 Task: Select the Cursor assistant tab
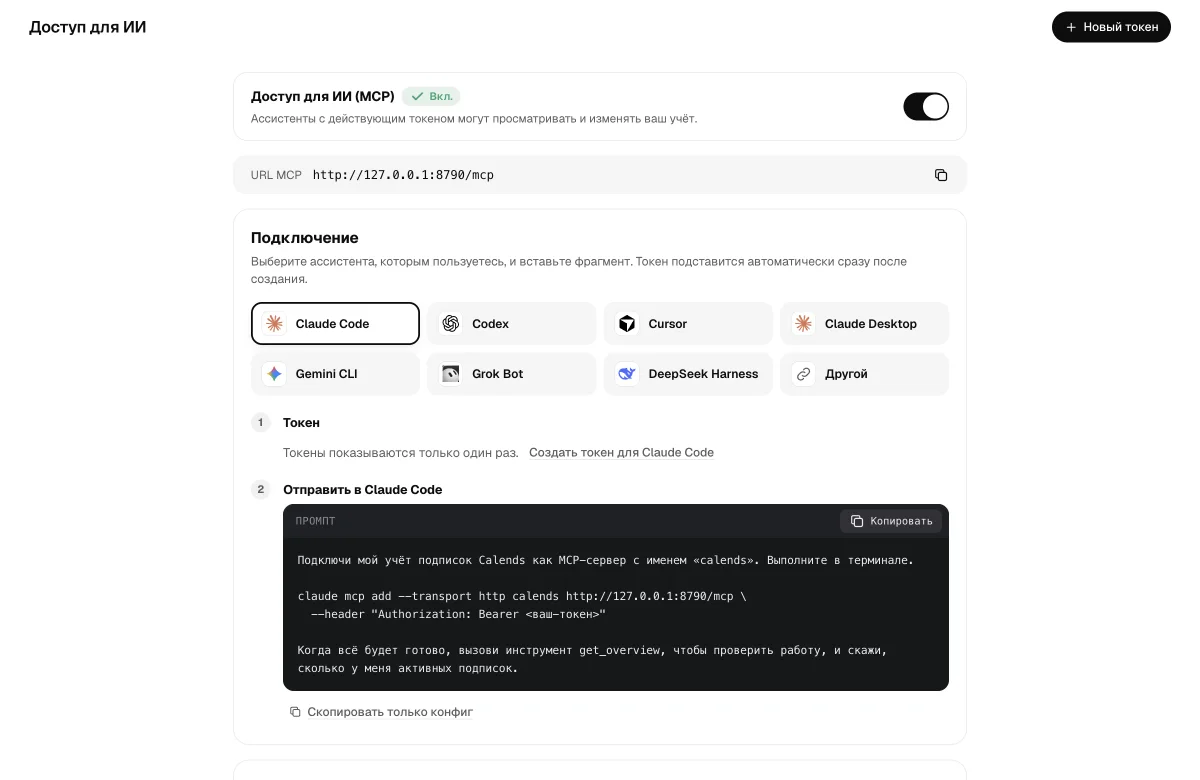pyautogui.click(x=688, y=324)
